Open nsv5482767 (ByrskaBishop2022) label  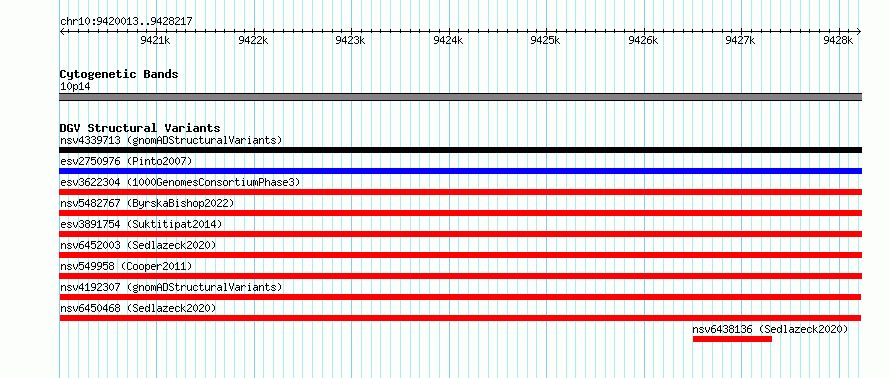point(147,203)
